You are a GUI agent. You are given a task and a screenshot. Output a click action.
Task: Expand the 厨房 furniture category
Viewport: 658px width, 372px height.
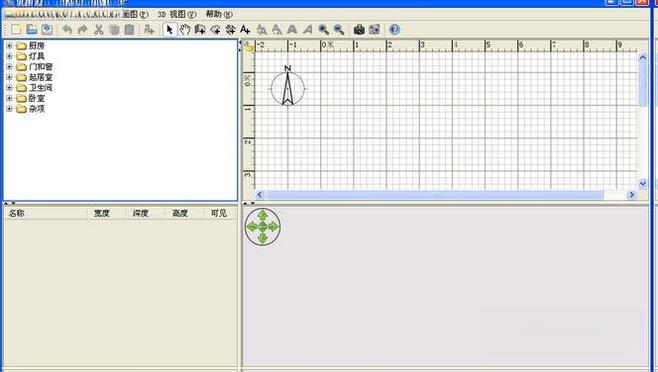9,45
